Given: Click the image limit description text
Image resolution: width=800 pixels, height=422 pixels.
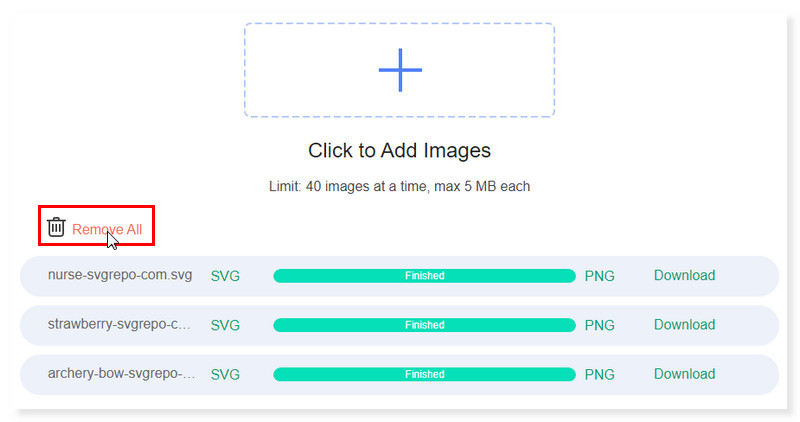Looking at the screenshot, I should [x=399, y=186].
